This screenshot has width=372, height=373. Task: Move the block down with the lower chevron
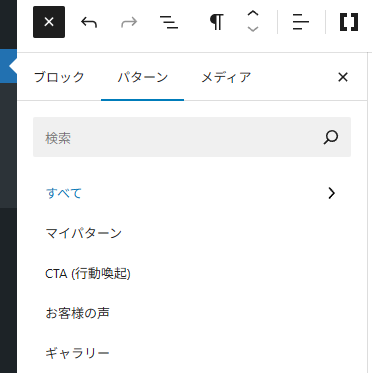tap(253, 29)
